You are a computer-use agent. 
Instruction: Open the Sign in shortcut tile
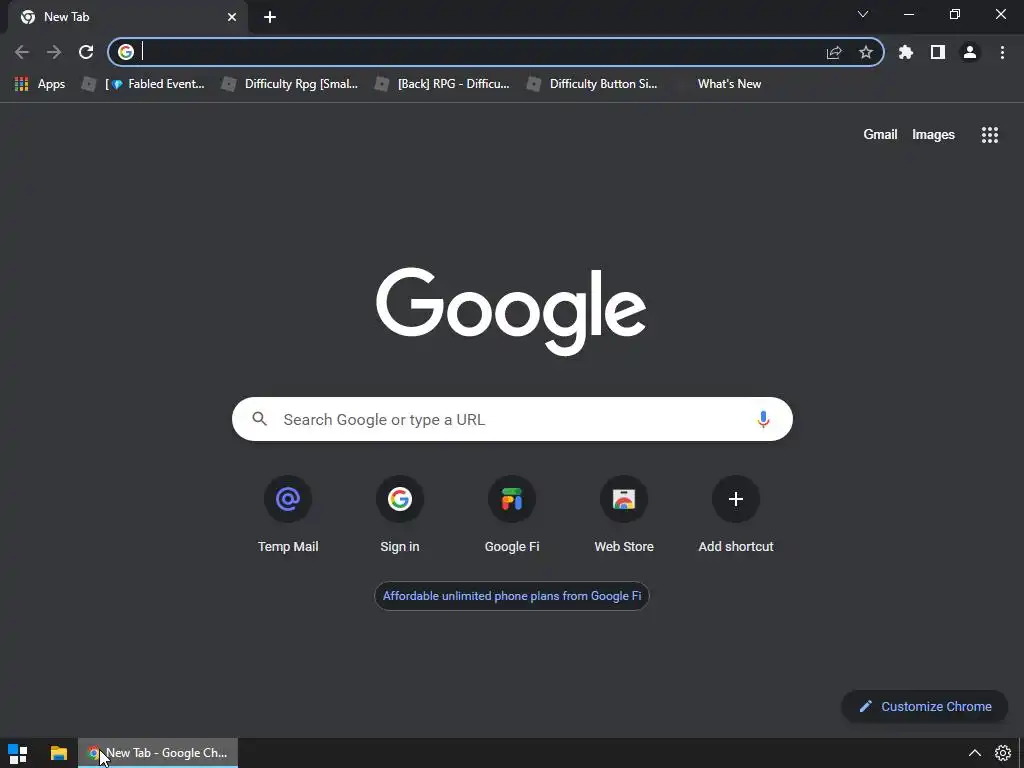[x=400, y=515]
